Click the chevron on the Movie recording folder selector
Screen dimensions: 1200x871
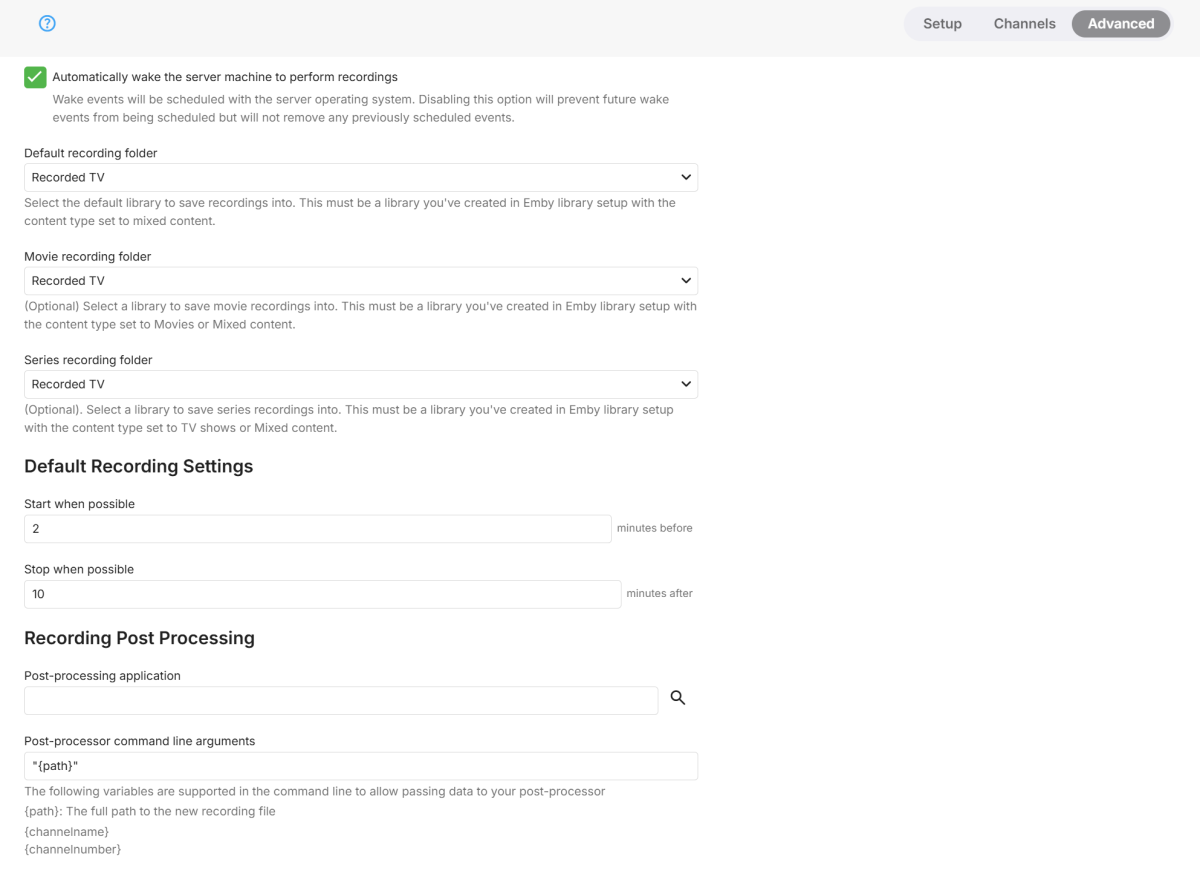(x=686, y=280)
